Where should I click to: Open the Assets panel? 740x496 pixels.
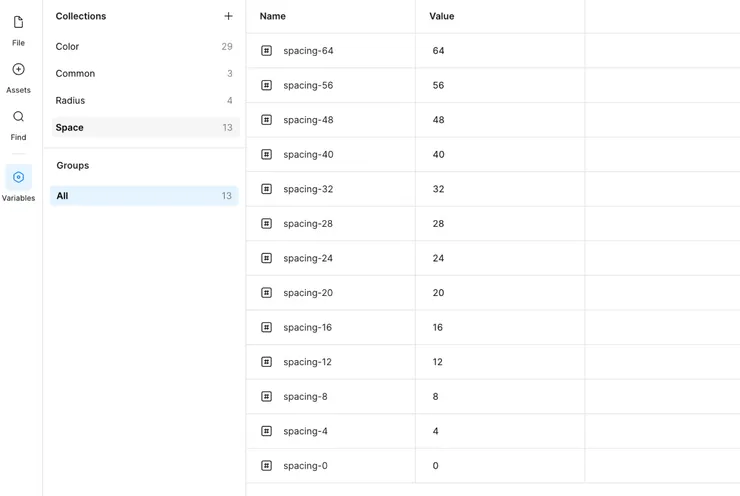pyautogui.click(x=18, y=70)
